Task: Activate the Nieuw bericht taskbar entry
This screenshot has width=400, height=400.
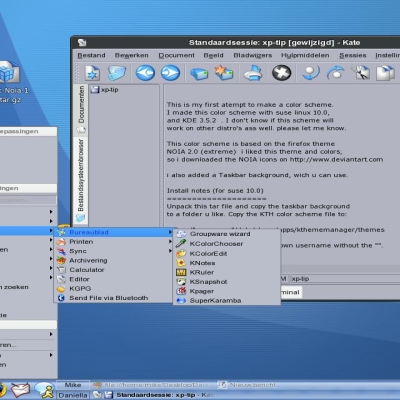Action: coord(248,385)
